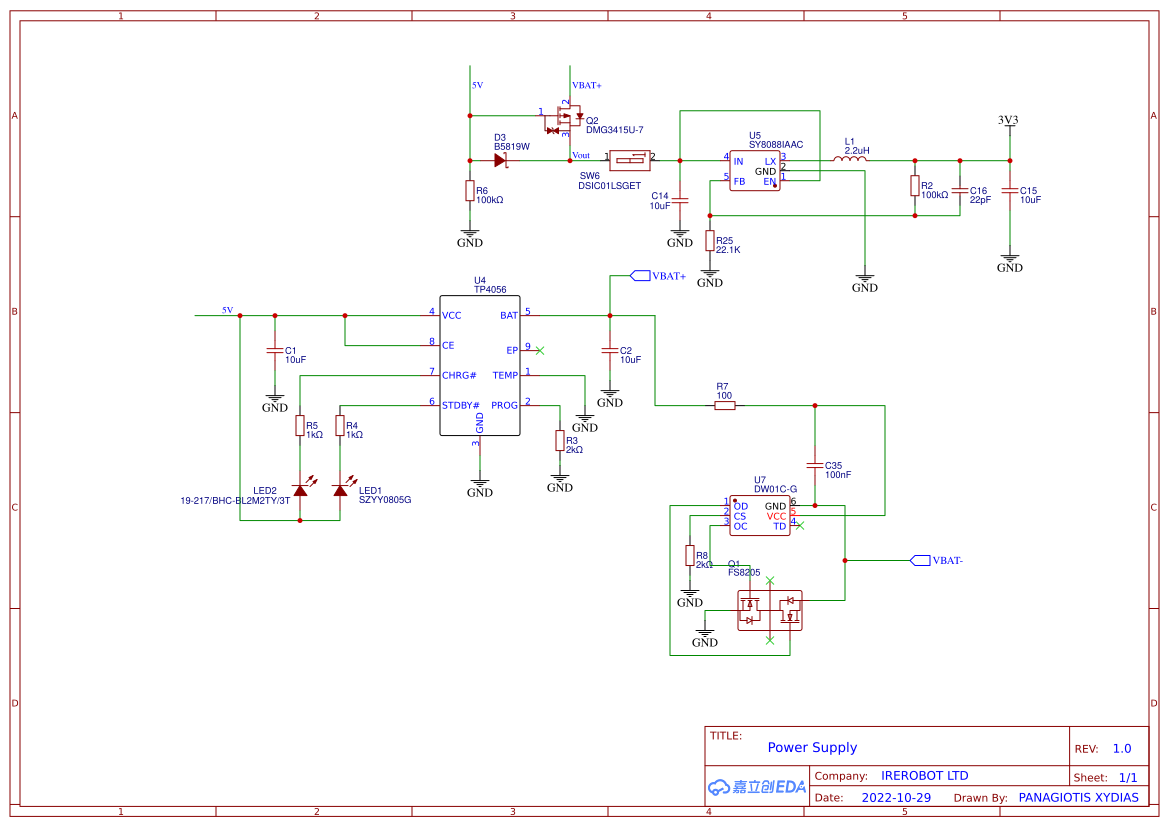Click the dual MOSFET Q1 FS8205
This screenshot has width=1169, height=827.
(x=768, y=608)
